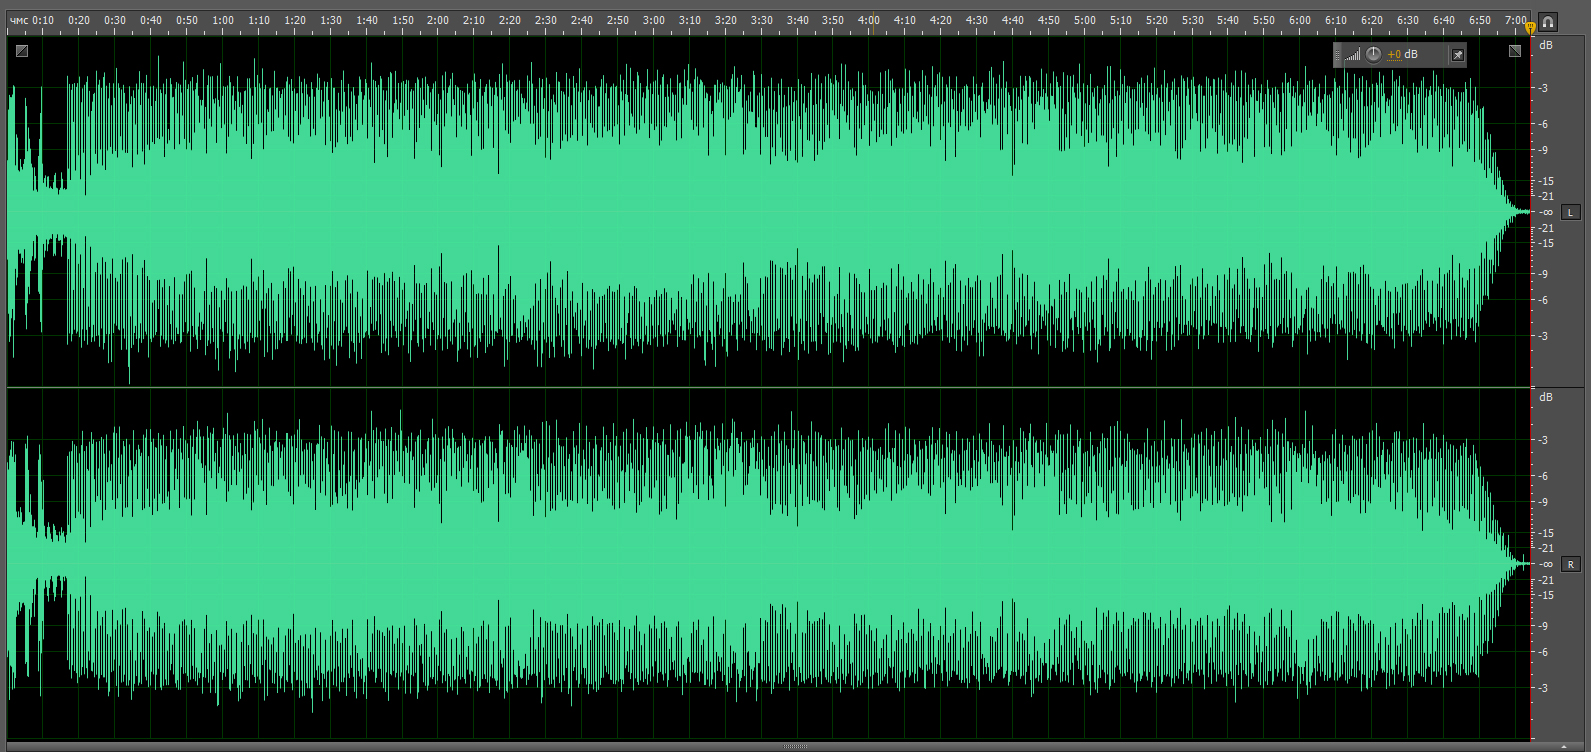This screenshot has width=1591, height=752.
Task: Click the fade-out handle at waveform end
Action: [1515, 51]
